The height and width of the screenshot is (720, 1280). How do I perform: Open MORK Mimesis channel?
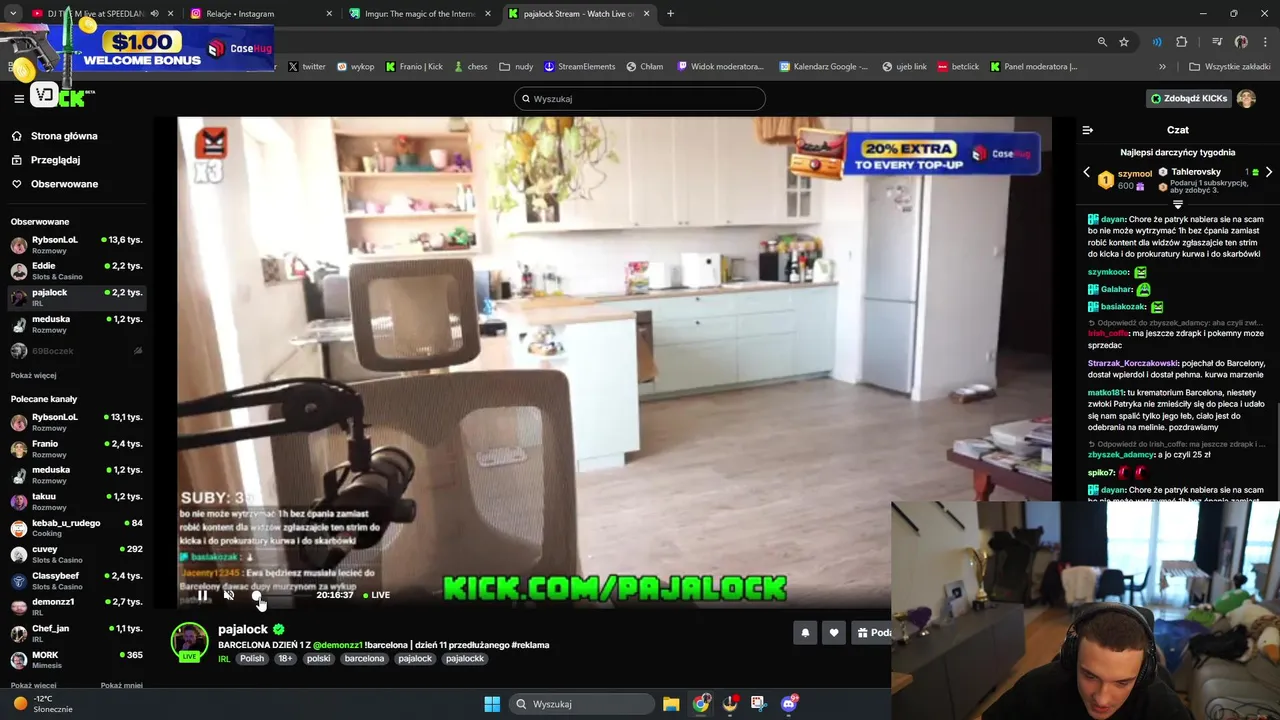coord(76,660)
